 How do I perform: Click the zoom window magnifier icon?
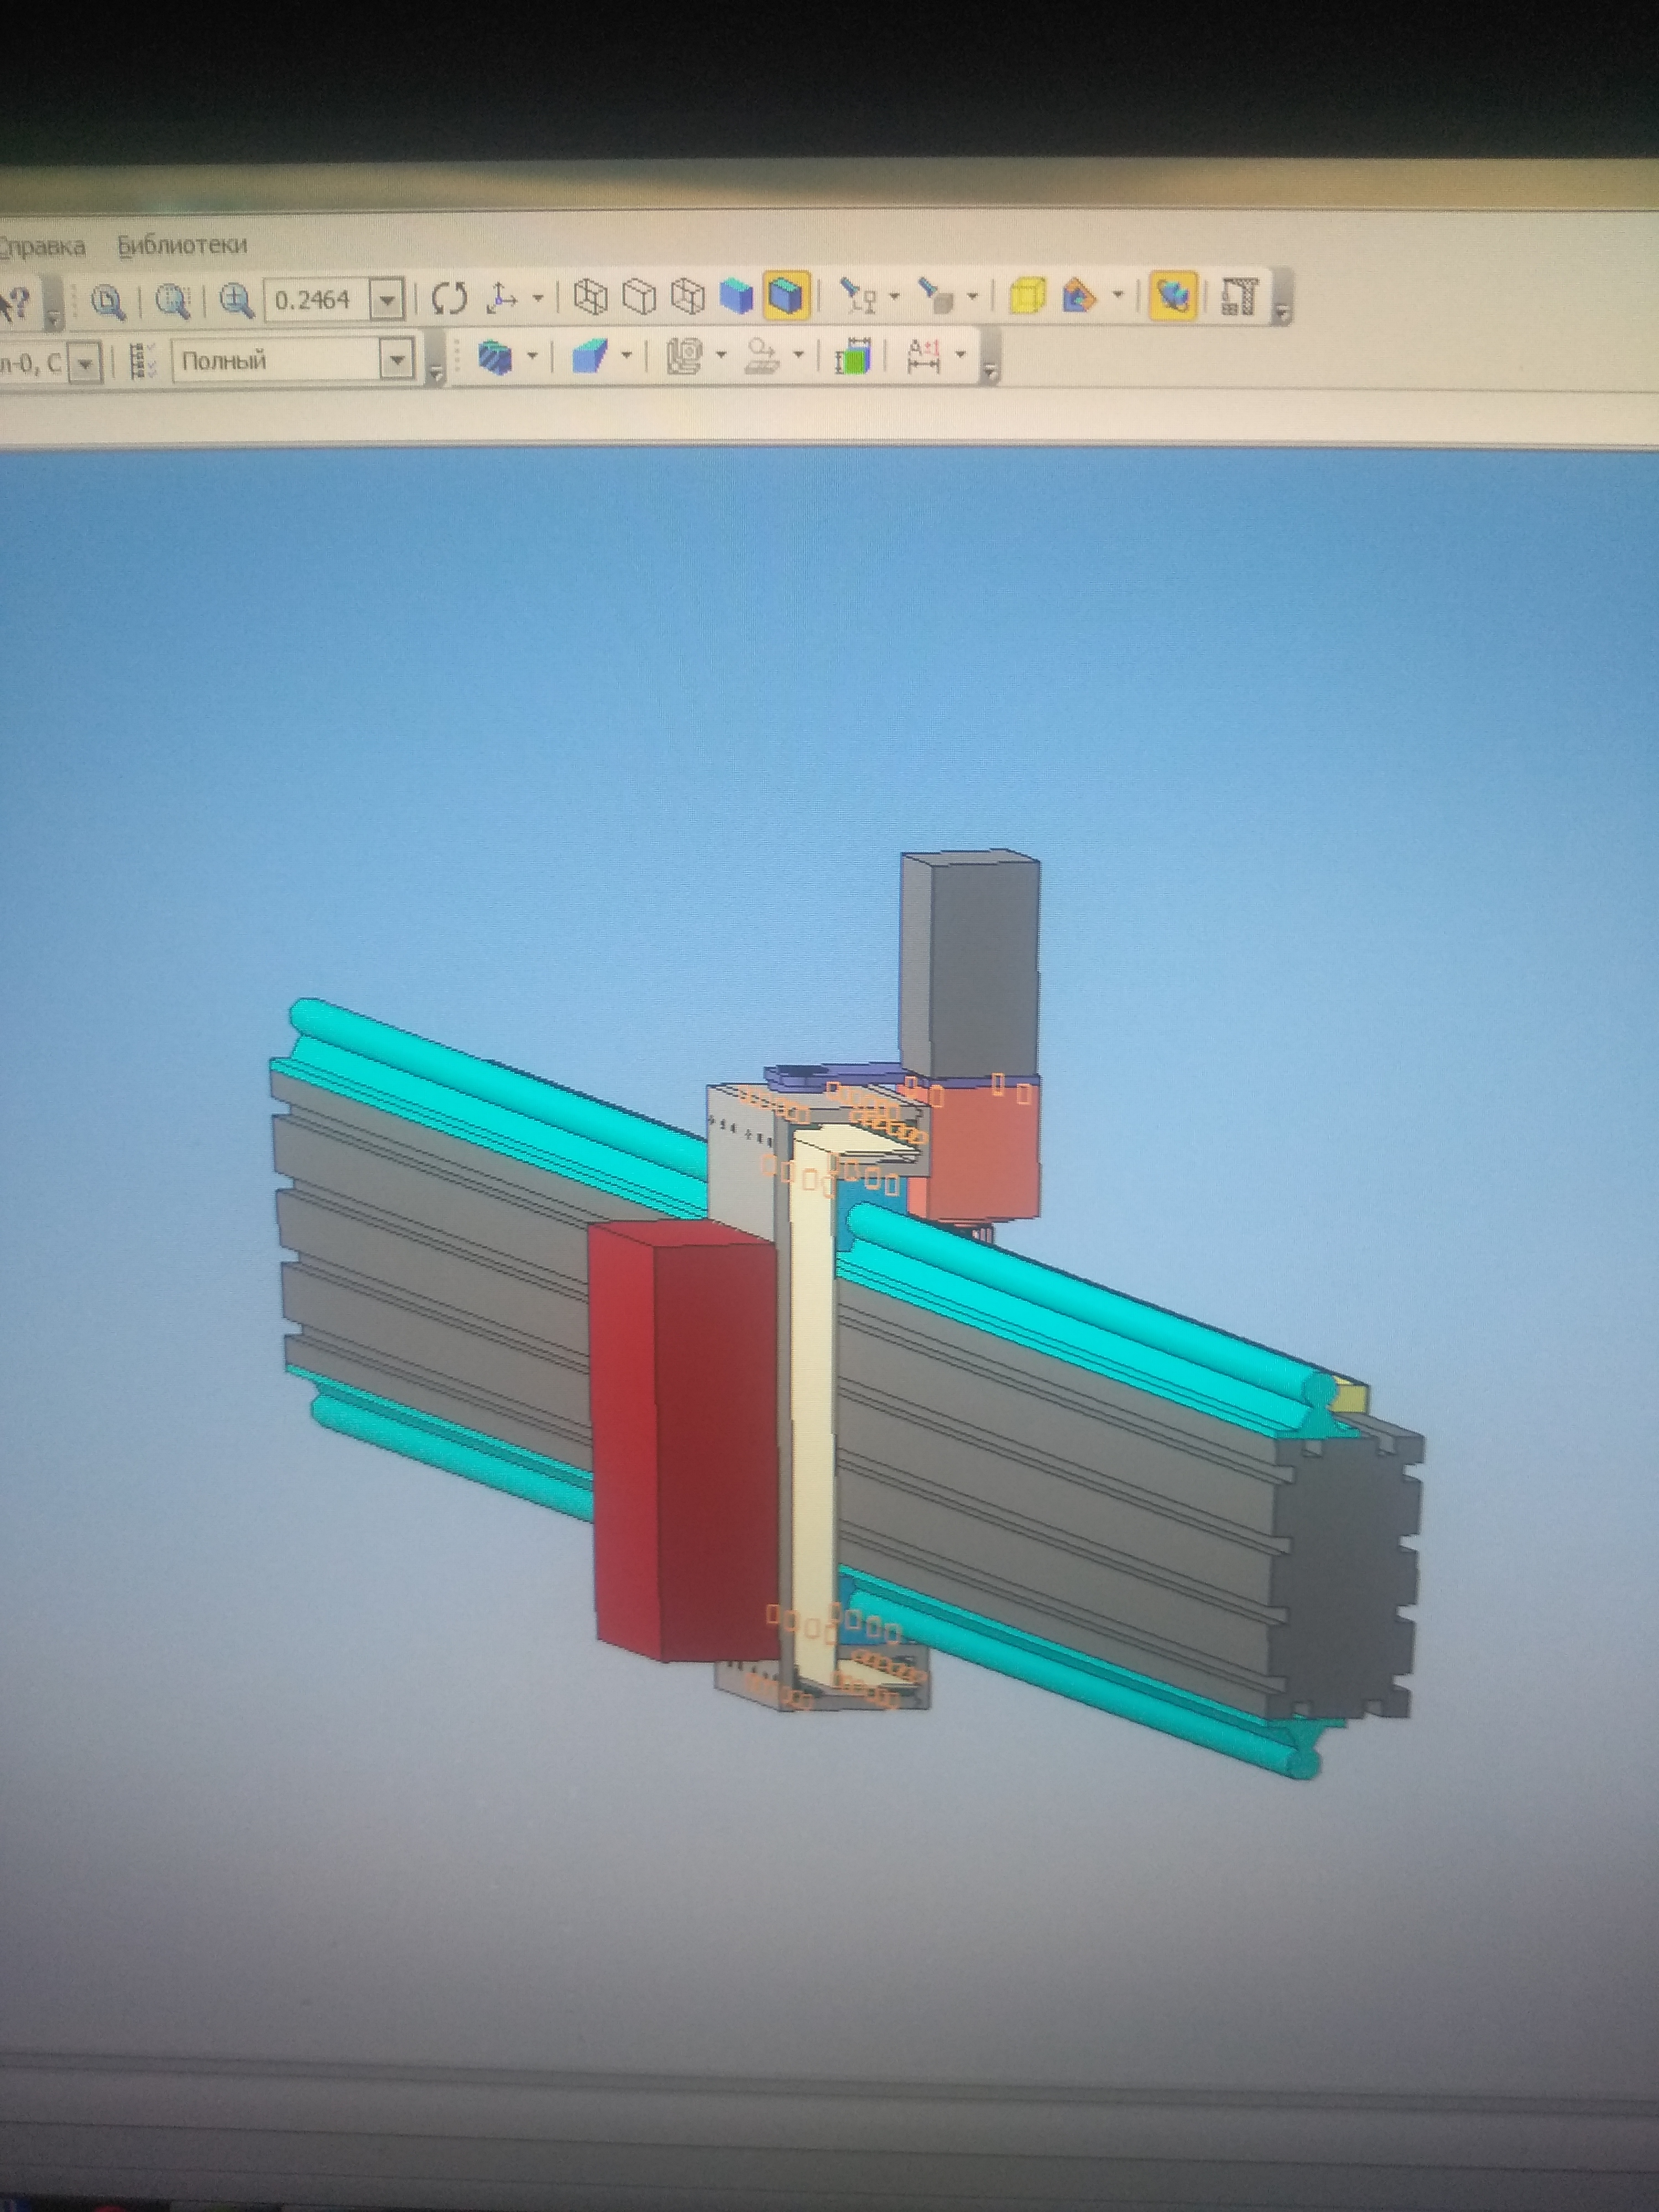(x=107, y=300)
